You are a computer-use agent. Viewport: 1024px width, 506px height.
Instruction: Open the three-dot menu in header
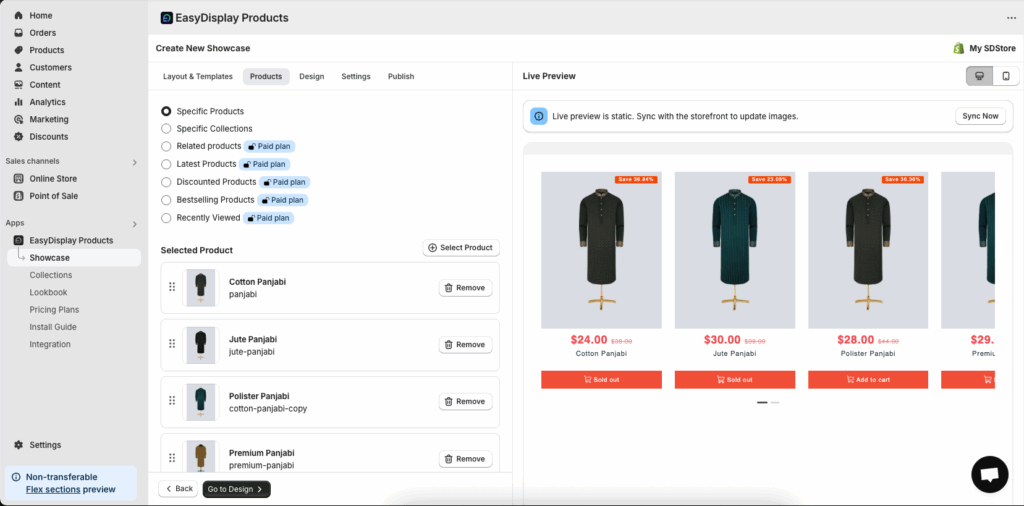[1011, 18]
